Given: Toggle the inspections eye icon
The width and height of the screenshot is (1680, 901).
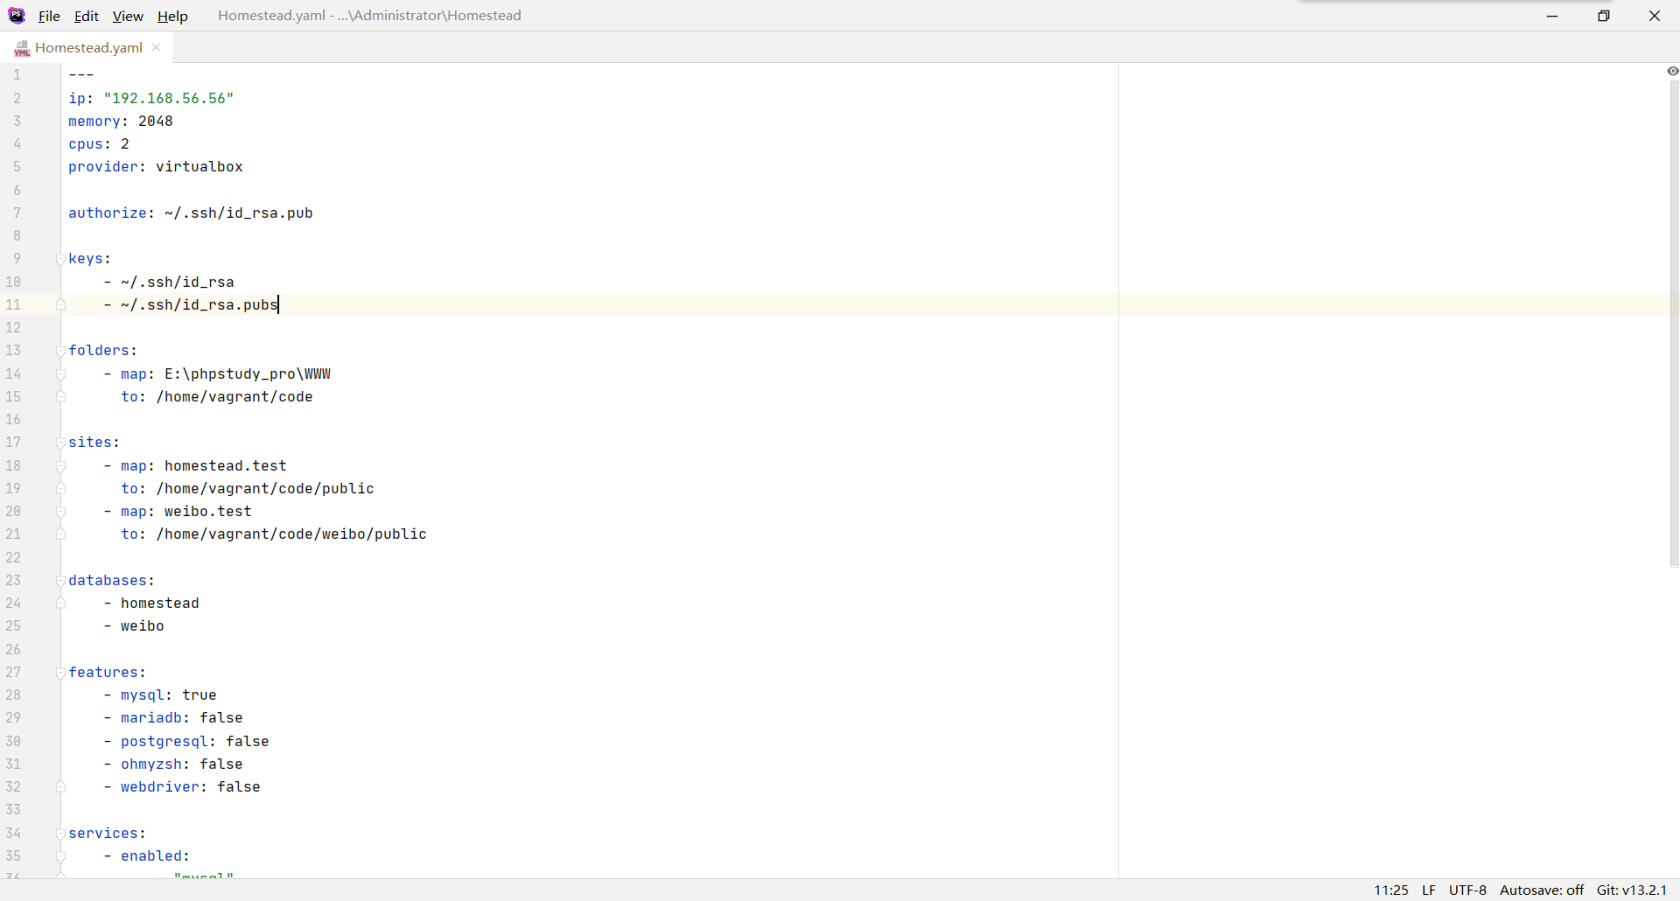Looking at the screenshot, I should (x=1672, y=71).
